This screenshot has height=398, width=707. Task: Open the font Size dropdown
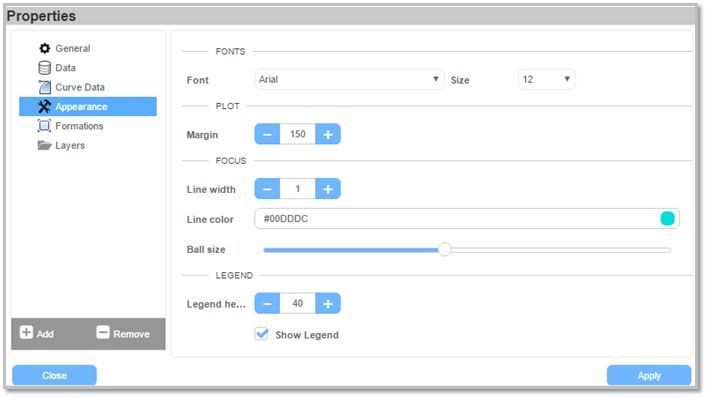tap(546, 79)
